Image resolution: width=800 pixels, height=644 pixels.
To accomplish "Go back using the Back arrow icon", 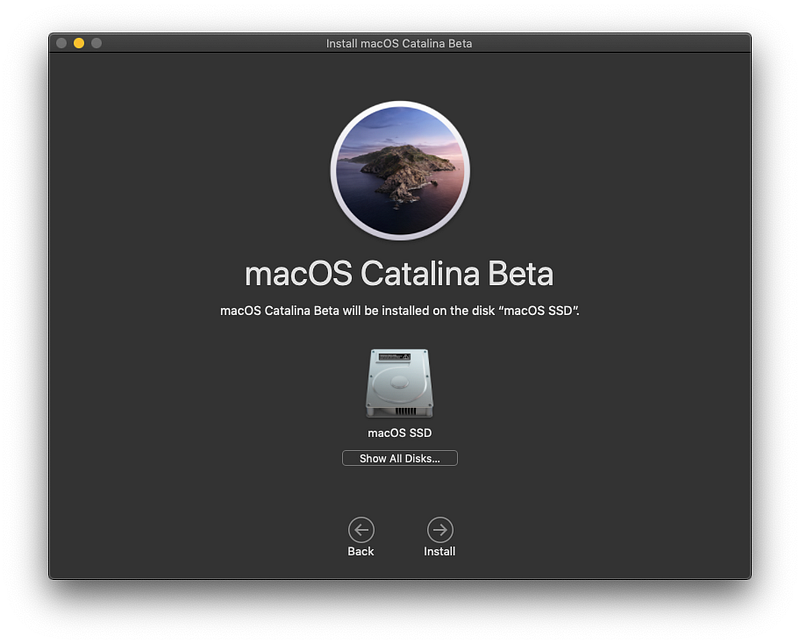I will coord(361,530).
